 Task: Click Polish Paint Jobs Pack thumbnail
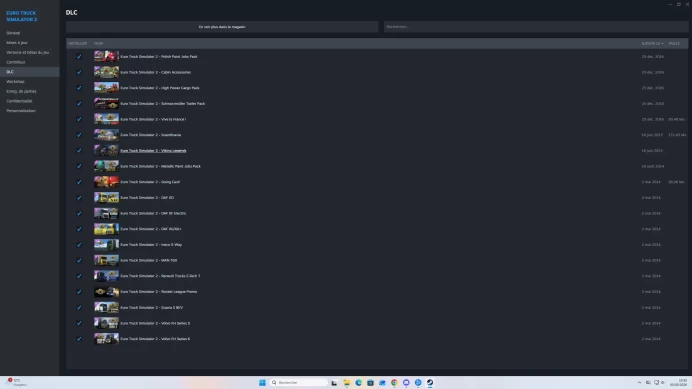(106, 57)
